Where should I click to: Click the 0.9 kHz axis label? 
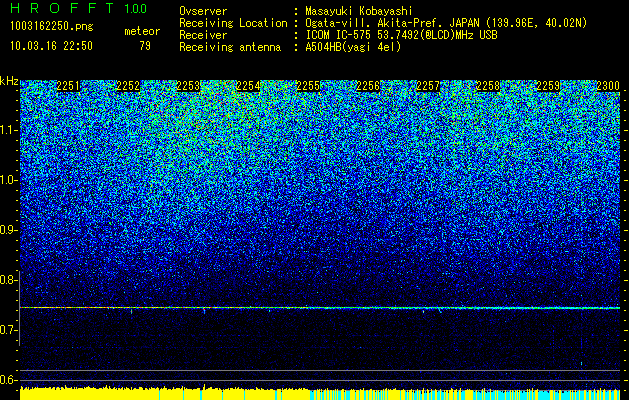pos(9,230)
